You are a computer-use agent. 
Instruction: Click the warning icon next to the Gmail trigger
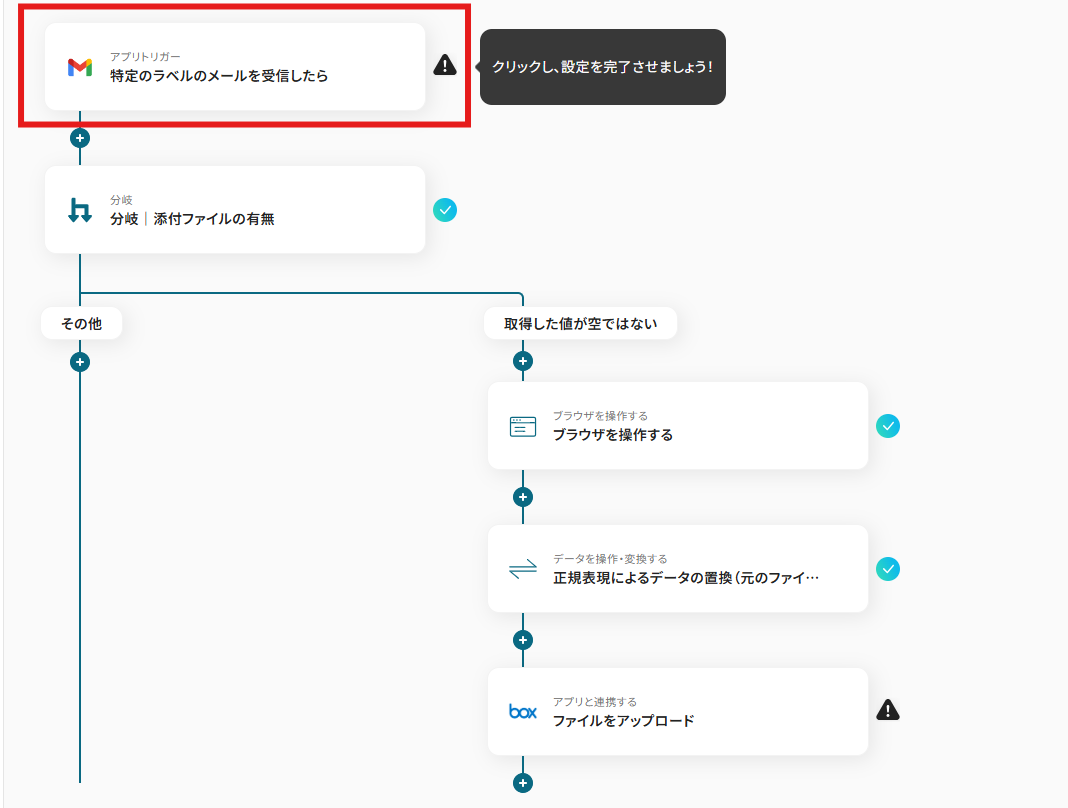click(x=445, y=65)
